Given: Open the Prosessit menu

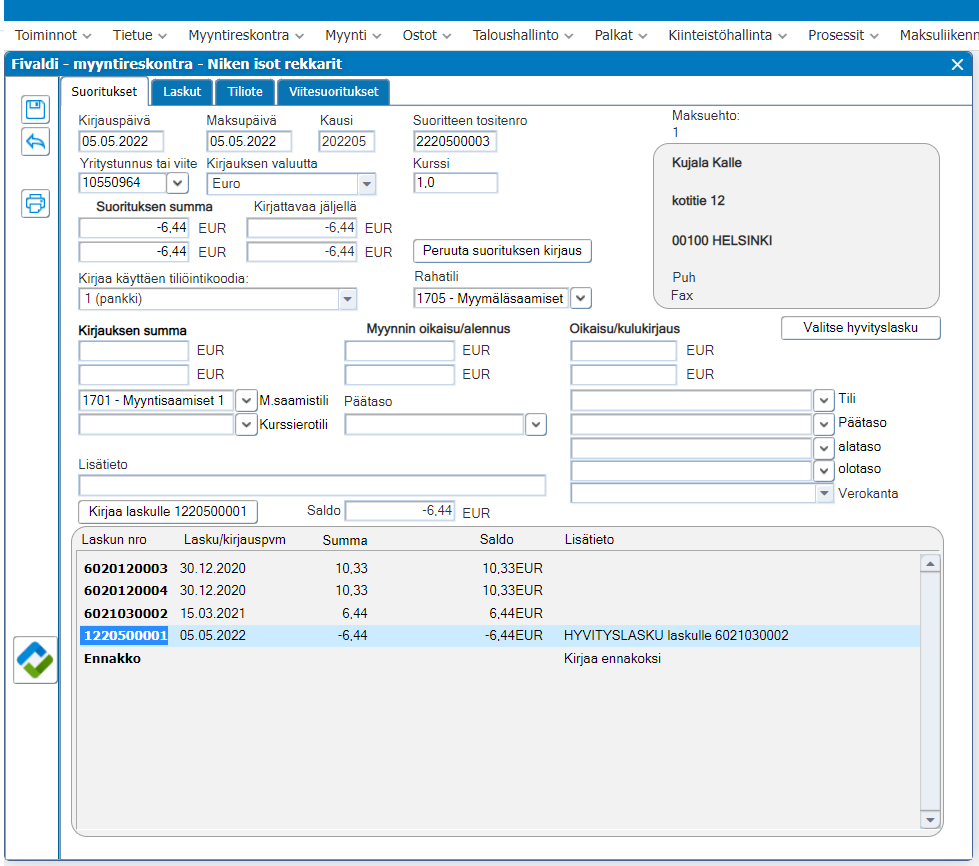Looking at the screenshot, I should tap(843, 36).
